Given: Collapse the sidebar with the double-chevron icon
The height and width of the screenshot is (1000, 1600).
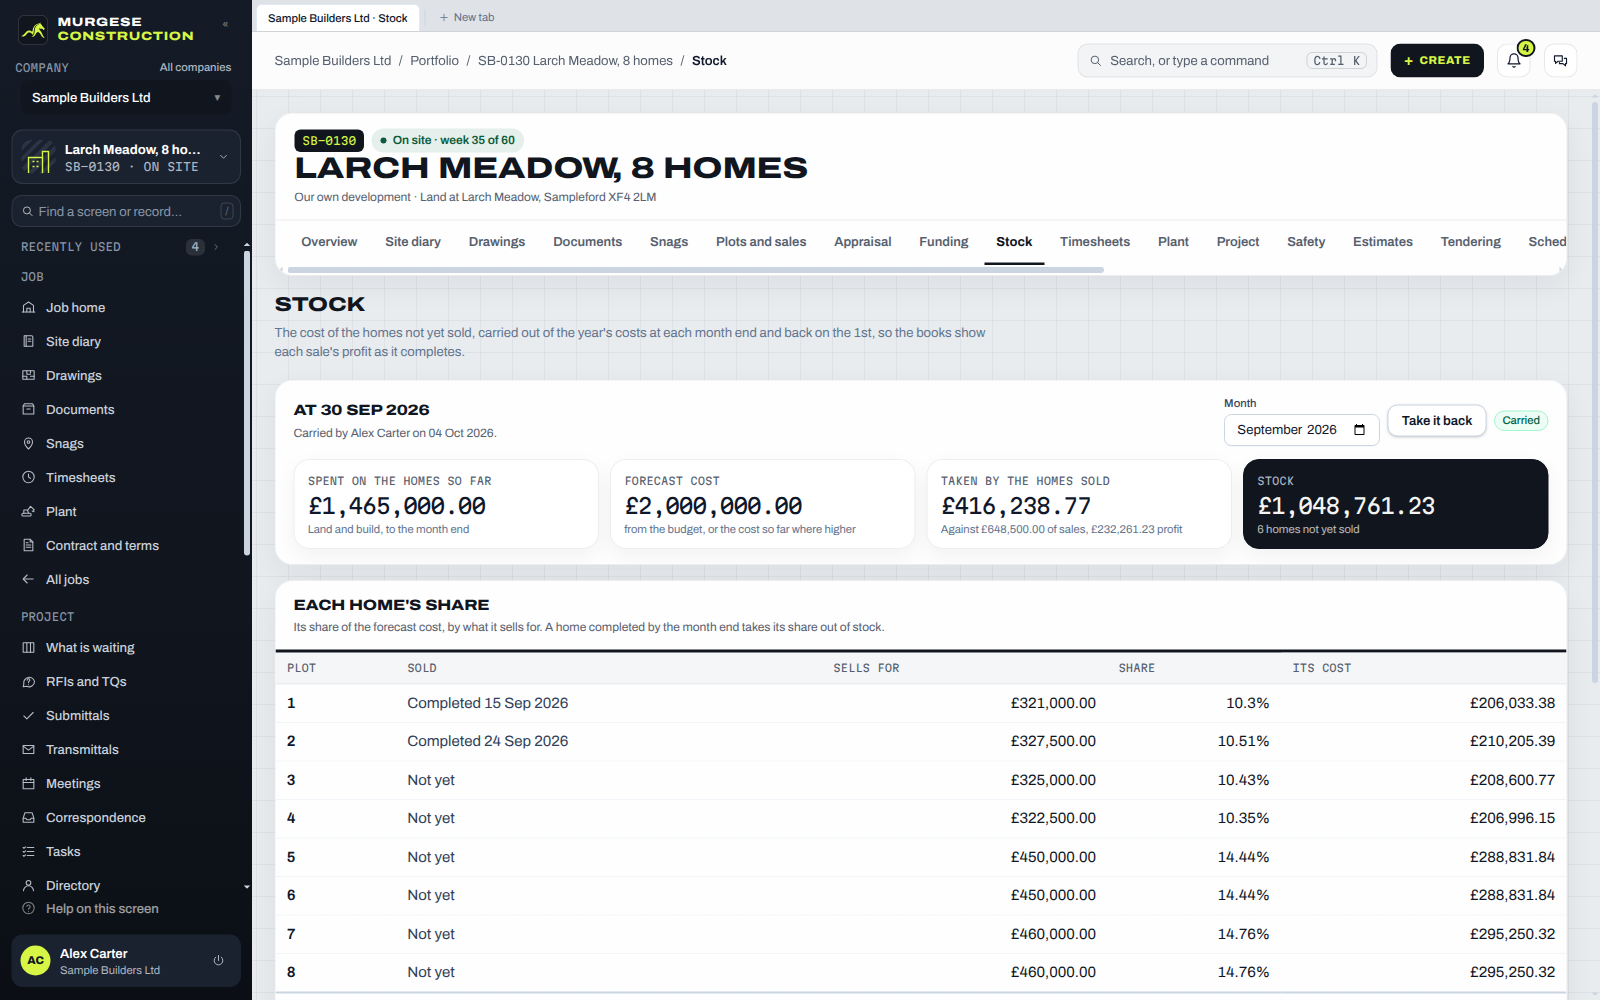Looking at the screenshot, I should point(225,24).
